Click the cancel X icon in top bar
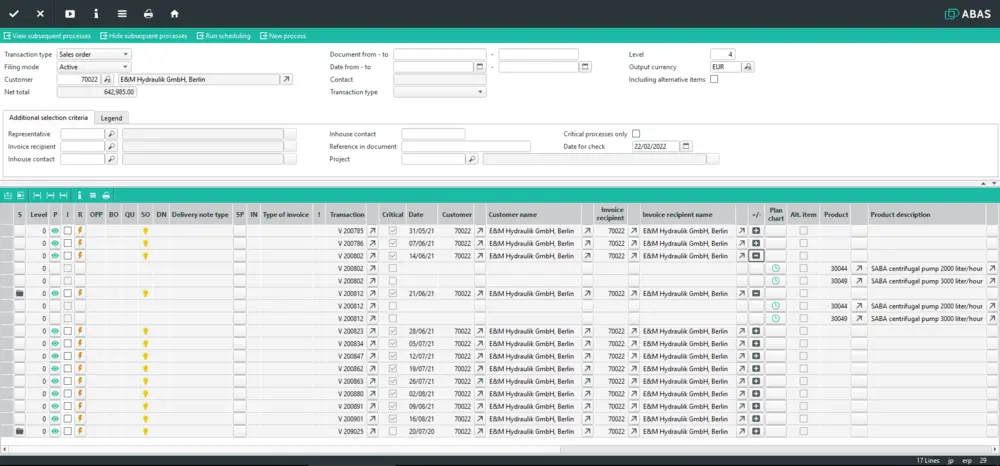The width and height of the screenshot is (1000, 466). (x=40, y=13)
